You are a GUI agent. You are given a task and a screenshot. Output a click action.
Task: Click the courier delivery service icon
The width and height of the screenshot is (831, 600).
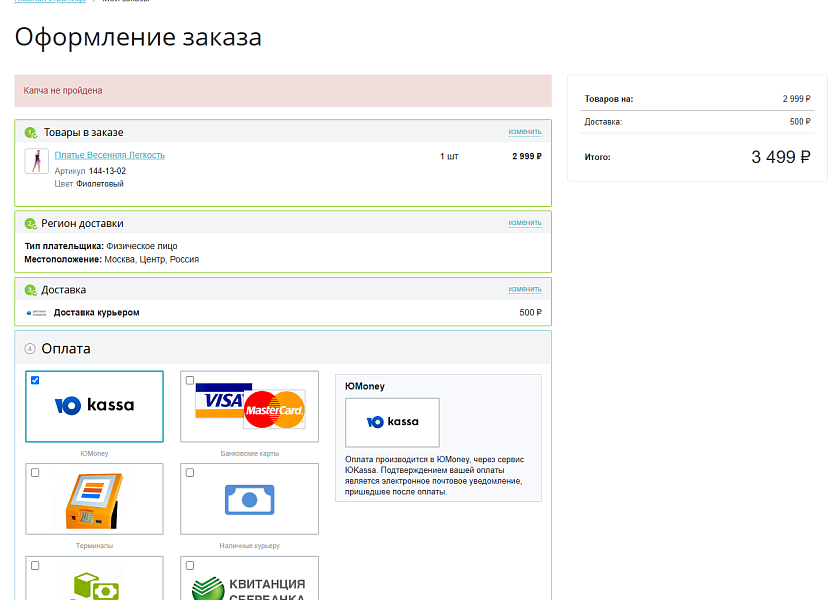[35, 312]
